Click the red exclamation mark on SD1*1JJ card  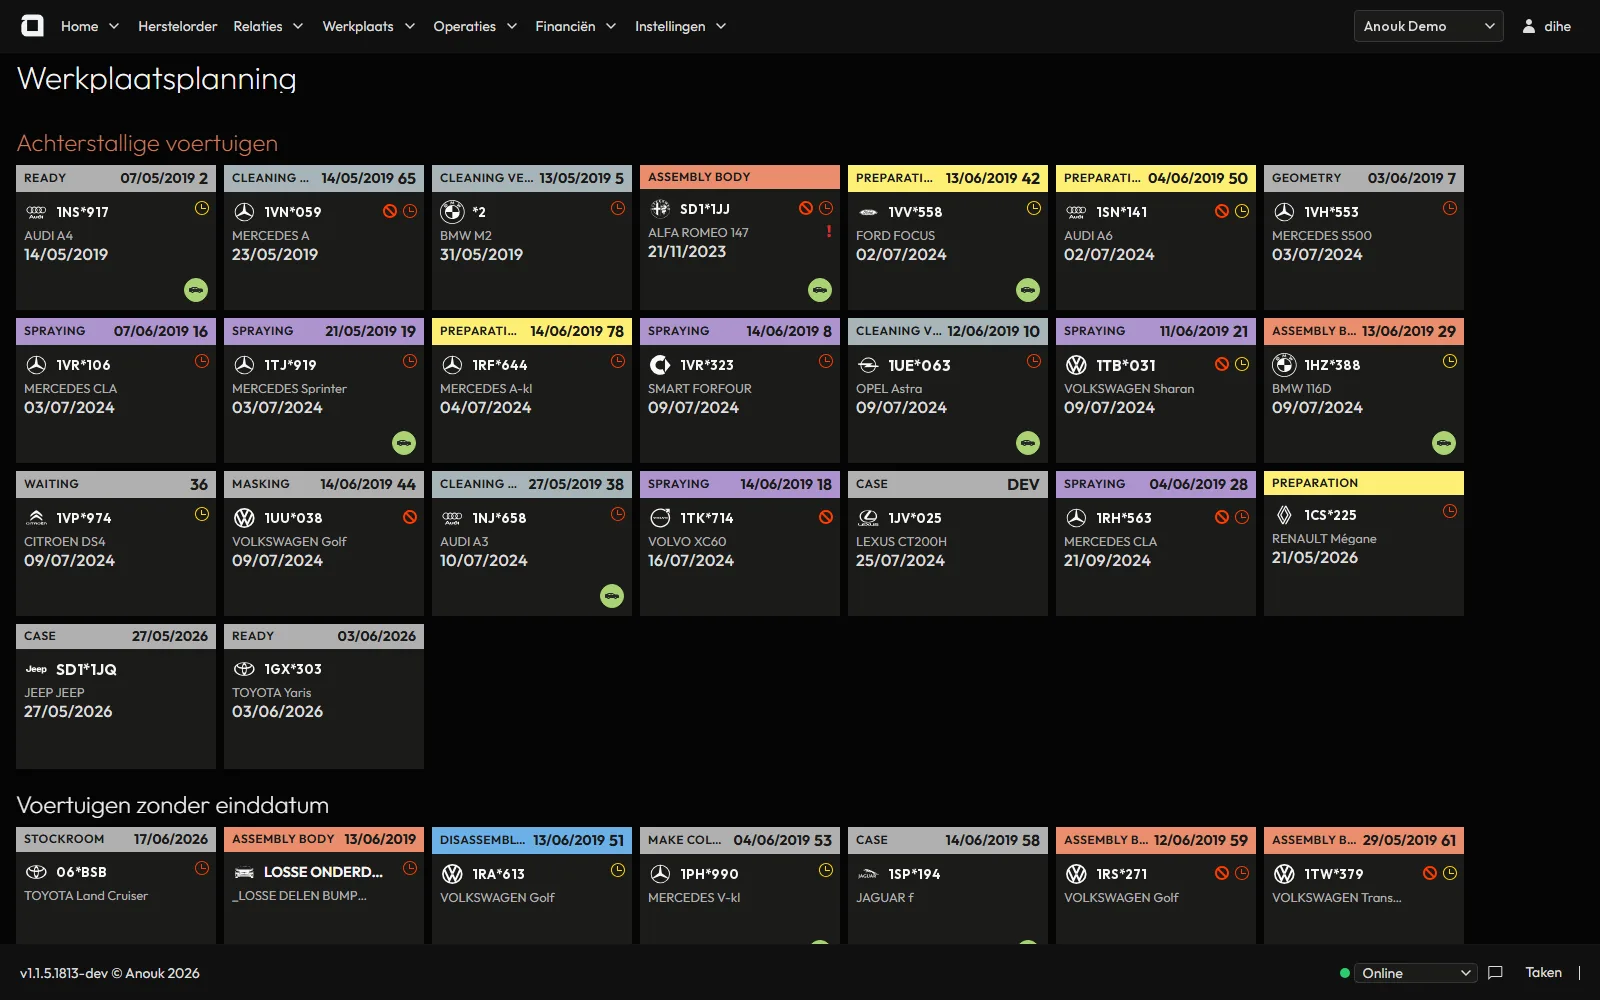tap(829, 231)
